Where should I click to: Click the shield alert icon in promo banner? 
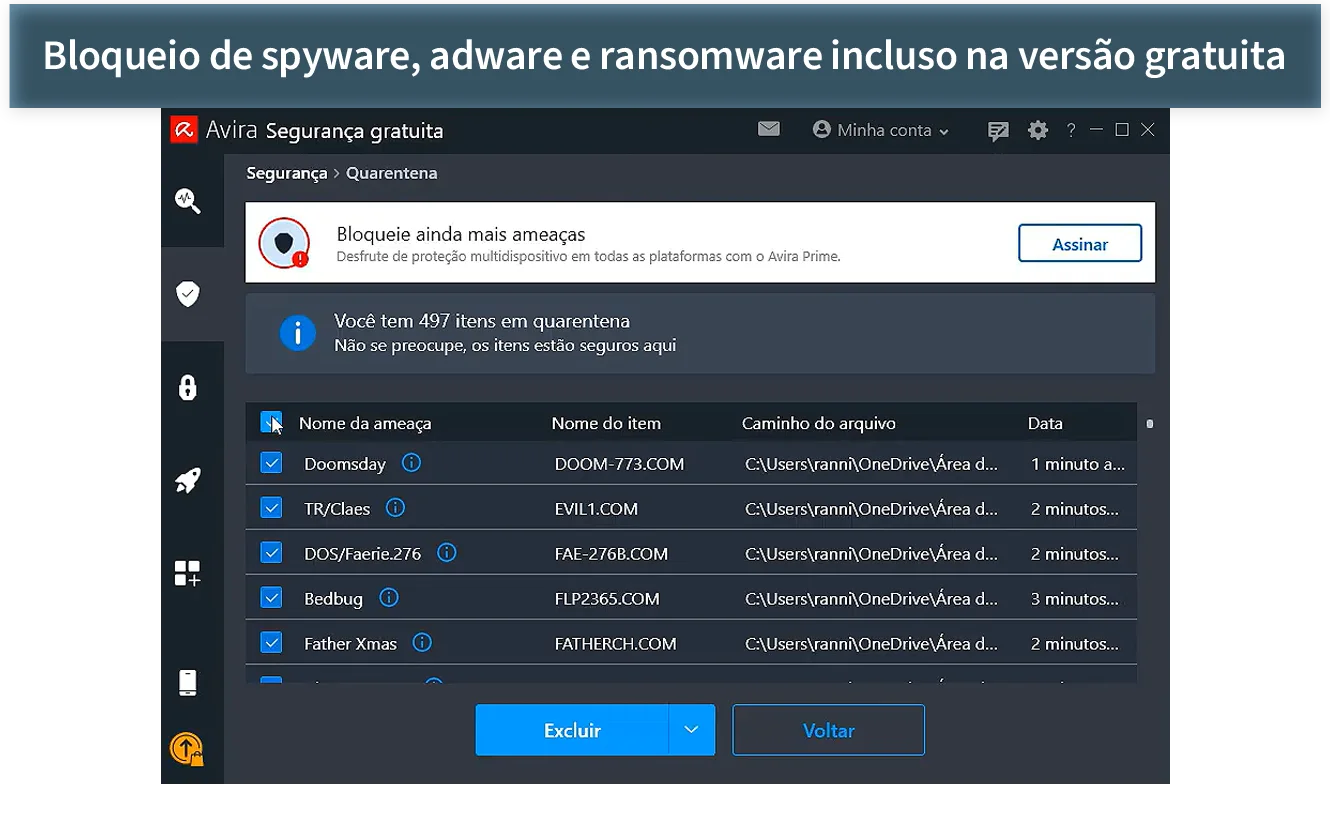284,243
